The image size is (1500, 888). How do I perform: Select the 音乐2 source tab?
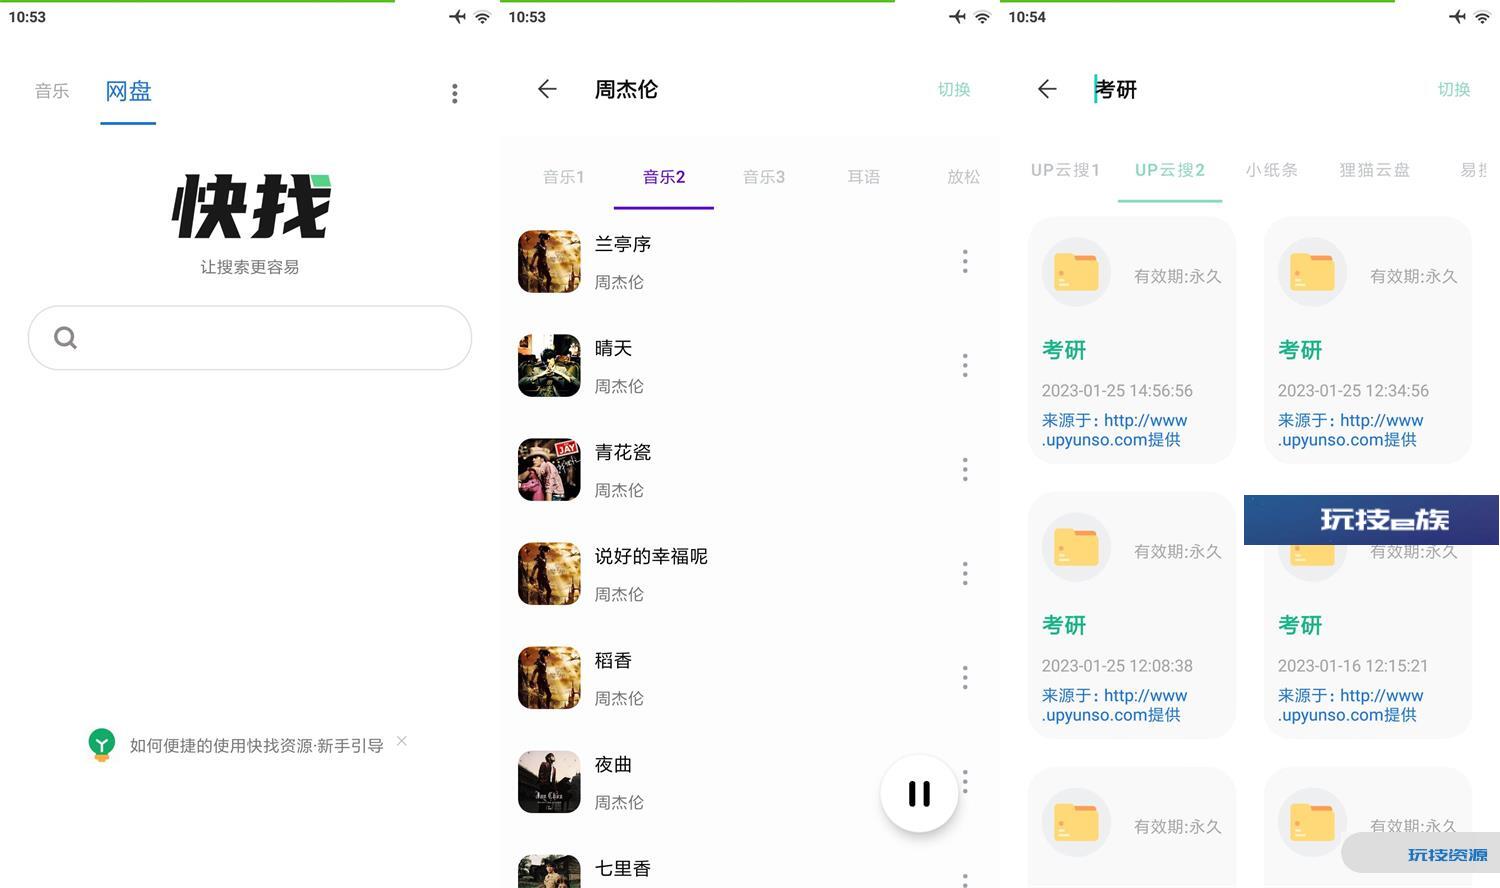click(664, 177)
